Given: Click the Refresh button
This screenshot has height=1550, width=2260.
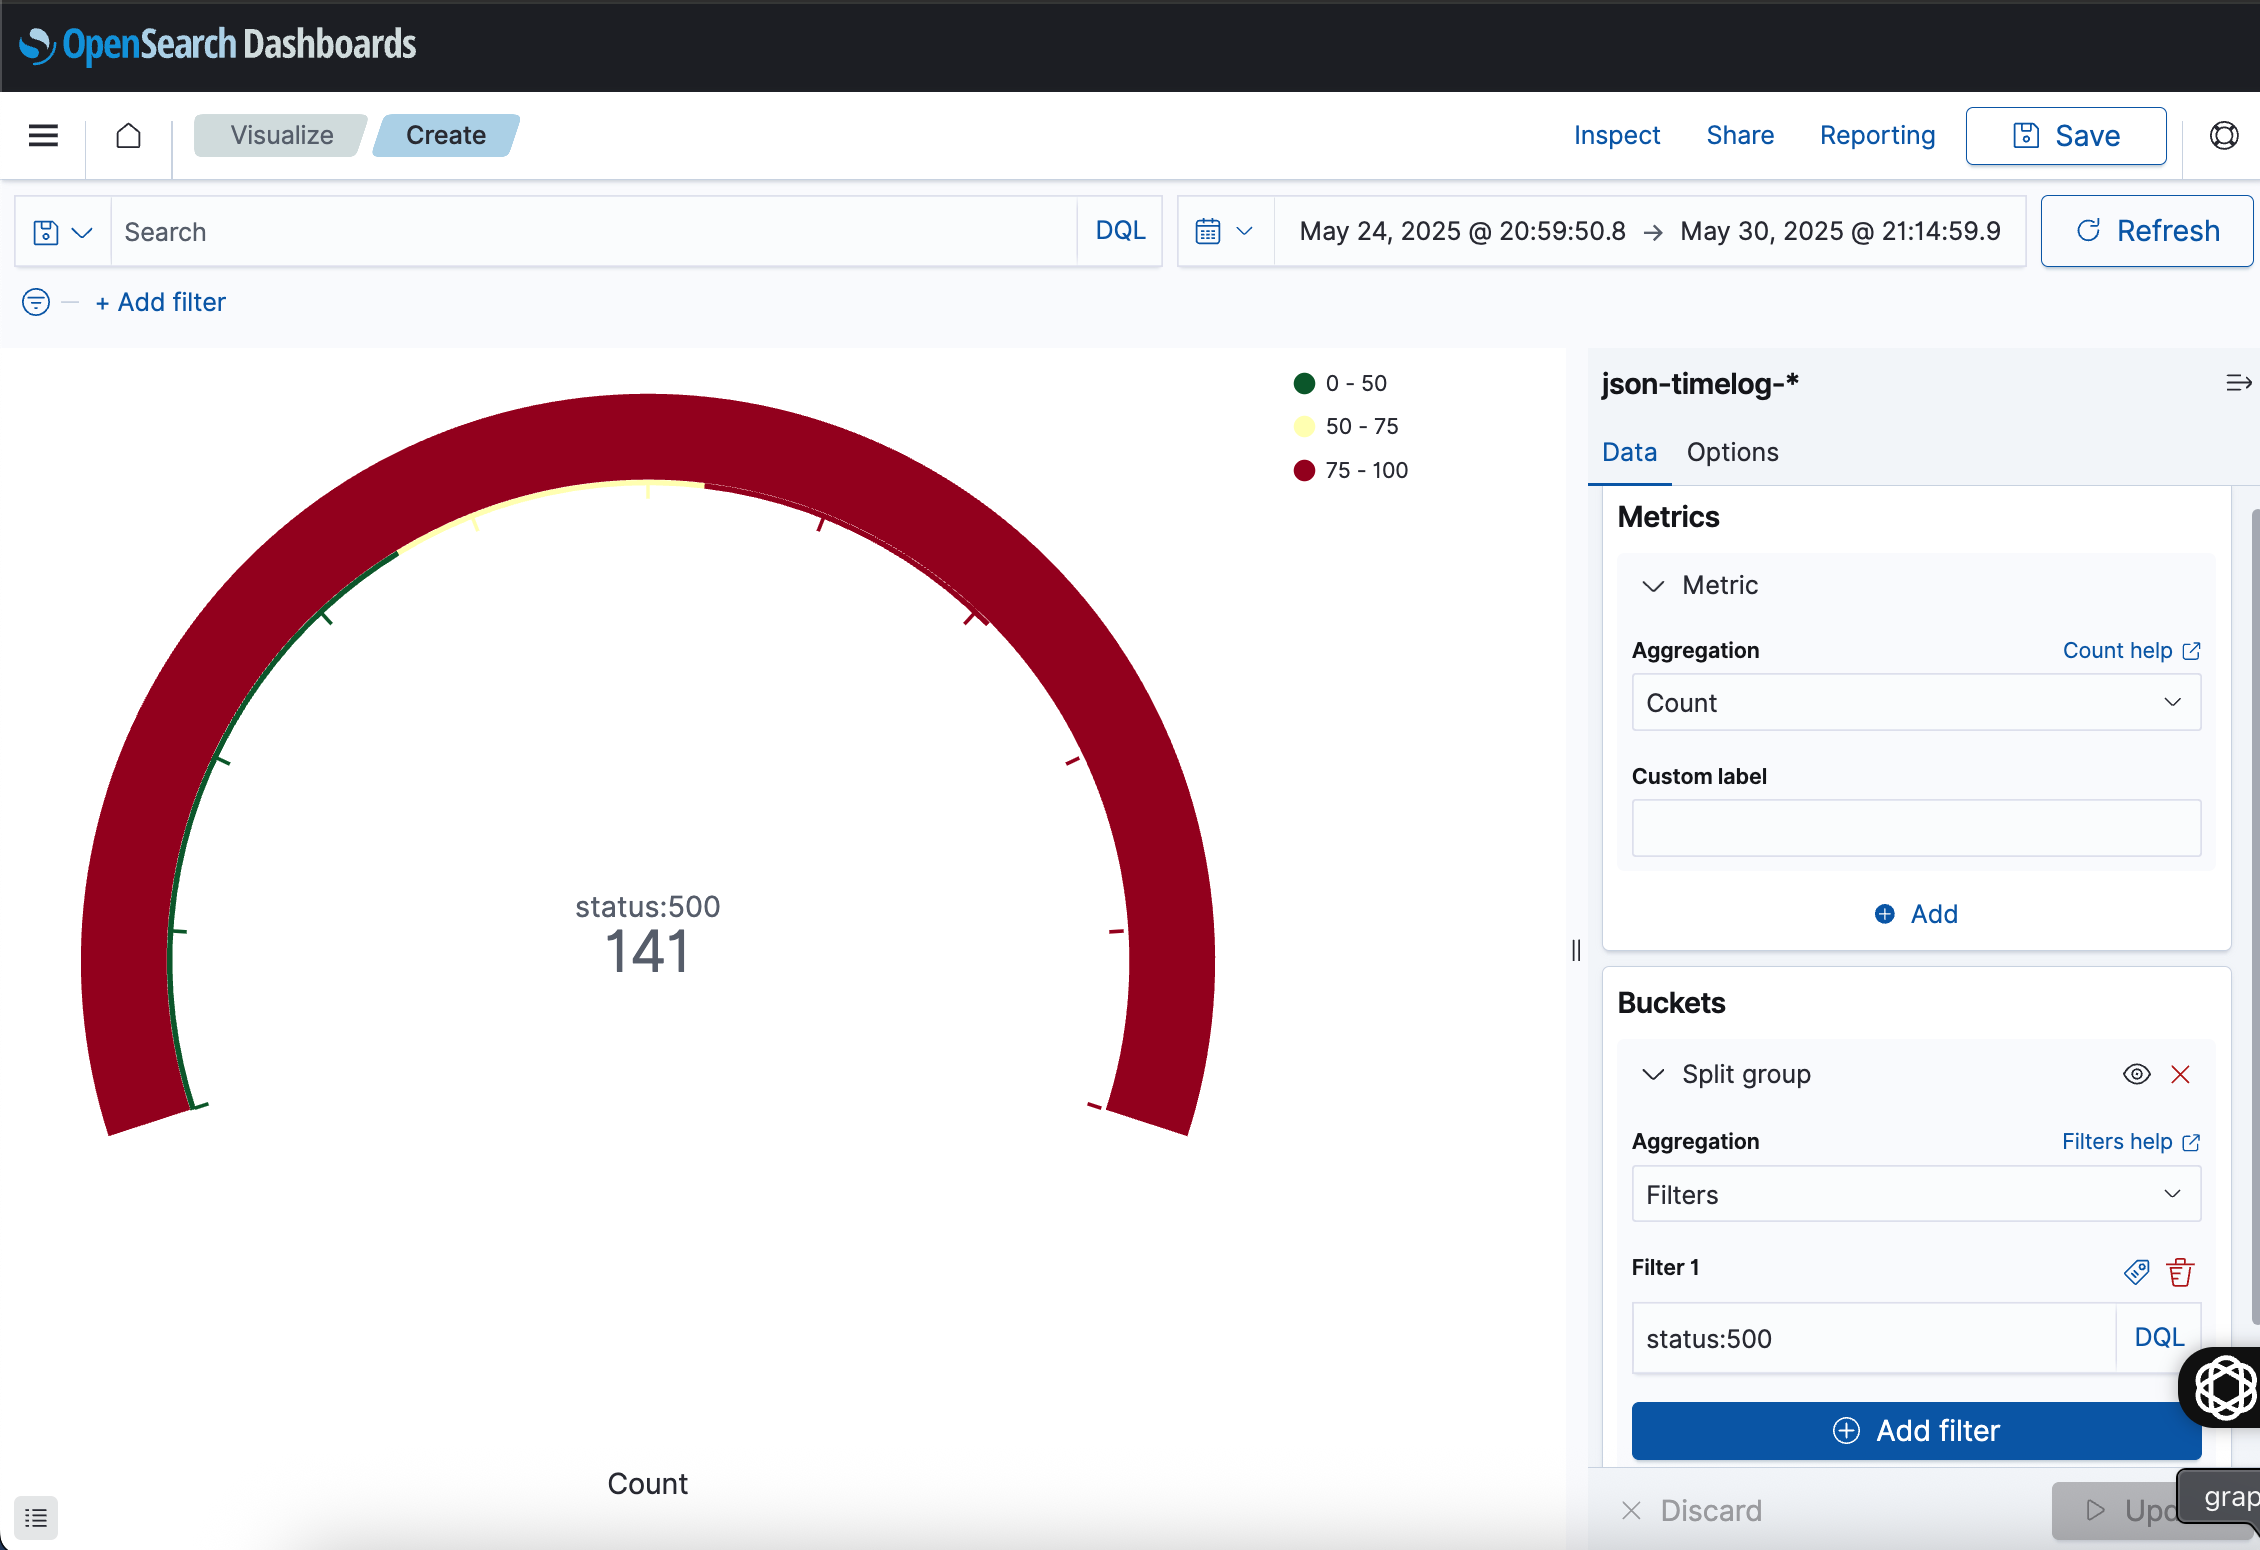Looking at the screenshot, I should click(x=2146, y=231).
